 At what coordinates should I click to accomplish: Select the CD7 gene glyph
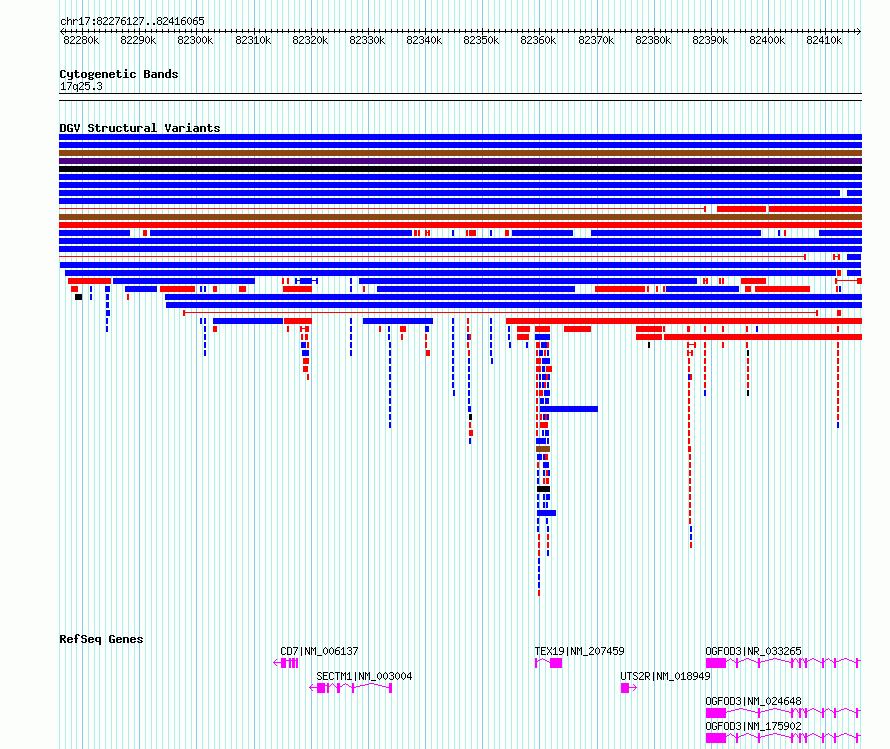(x=286, y=663)
